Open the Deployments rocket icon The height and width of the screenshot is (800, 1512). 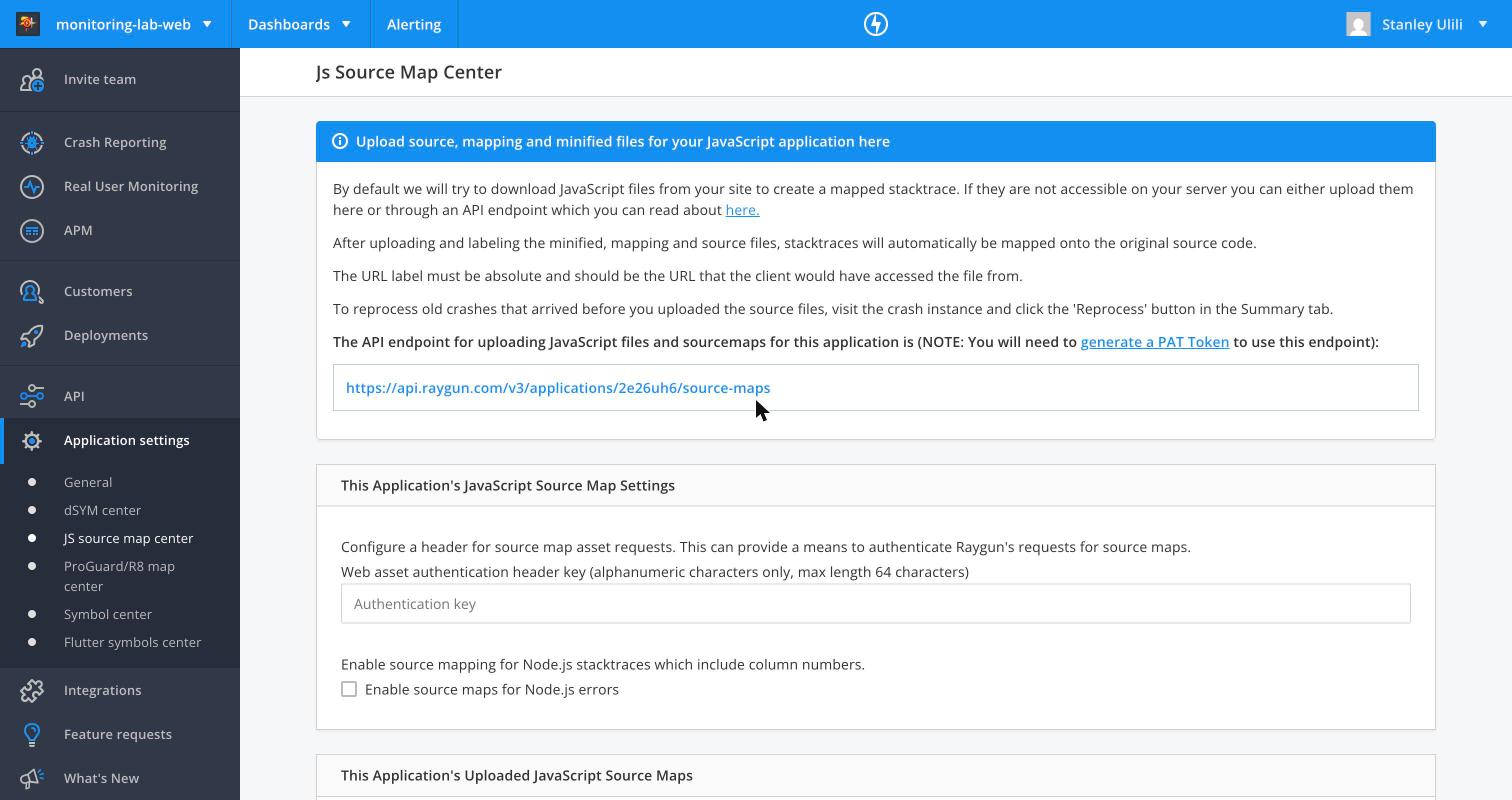click(32, 335)
